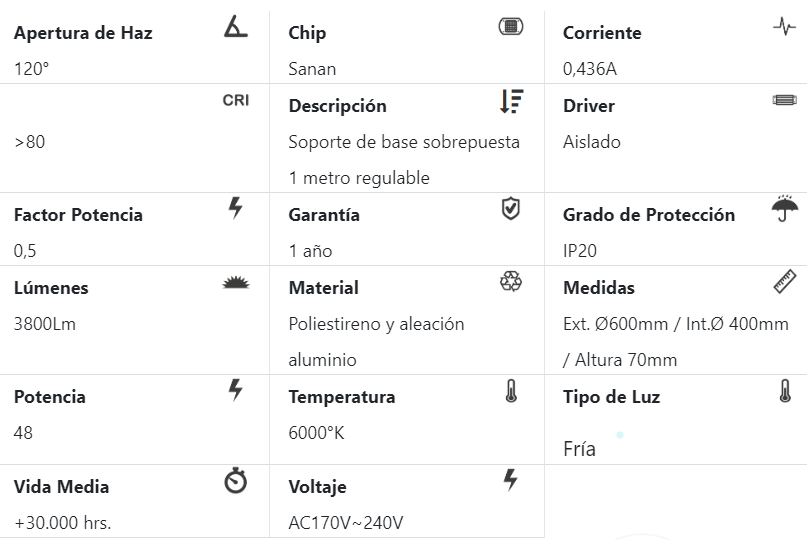Click the lightning bolt icon next to Voltaje

[x=510, y=480]
